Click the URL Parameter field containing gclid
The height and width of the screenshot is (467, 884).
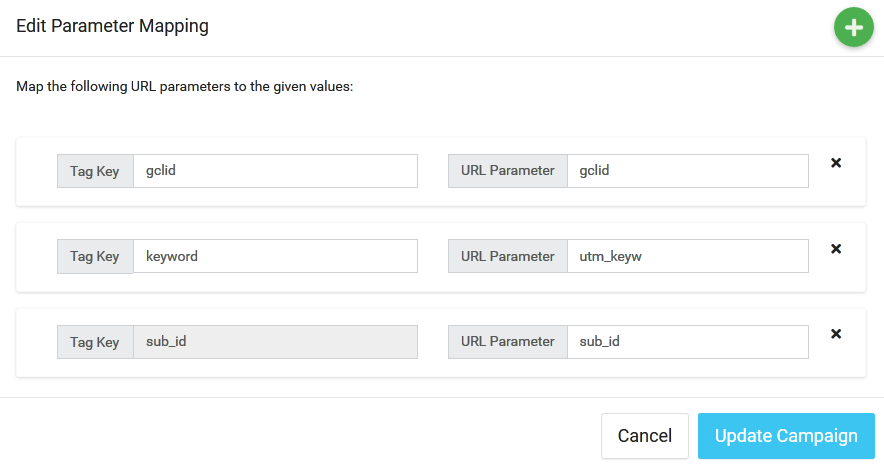(687, 171)
